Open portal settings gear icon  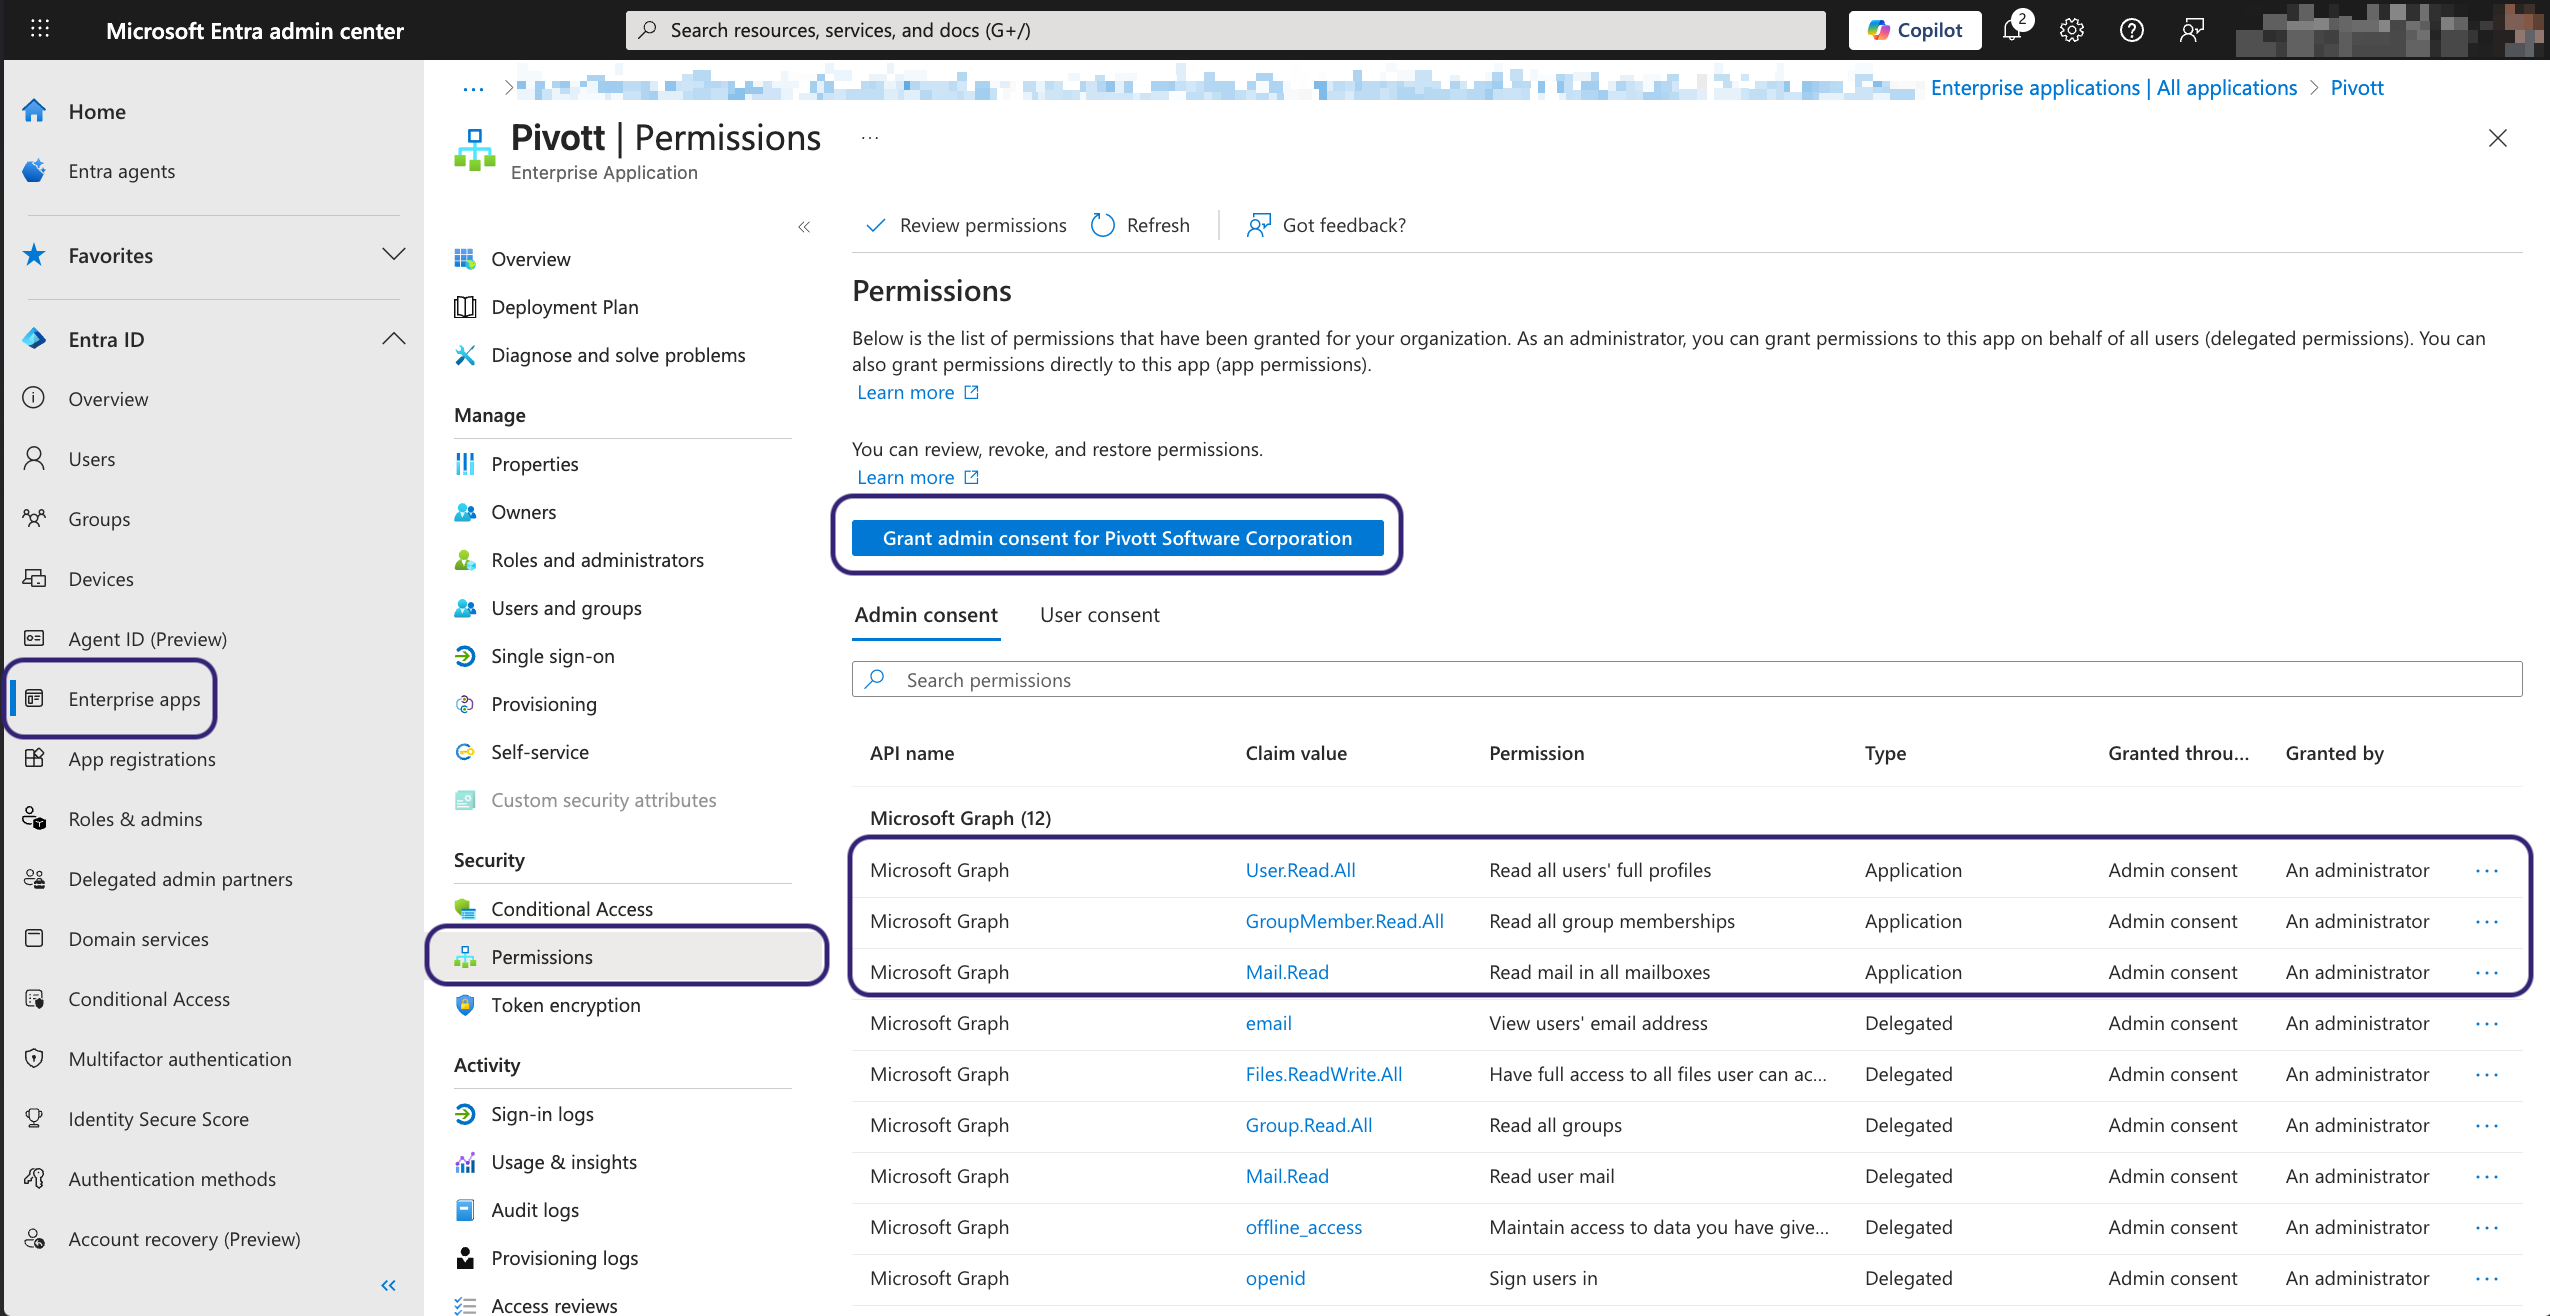point(2071,30)
